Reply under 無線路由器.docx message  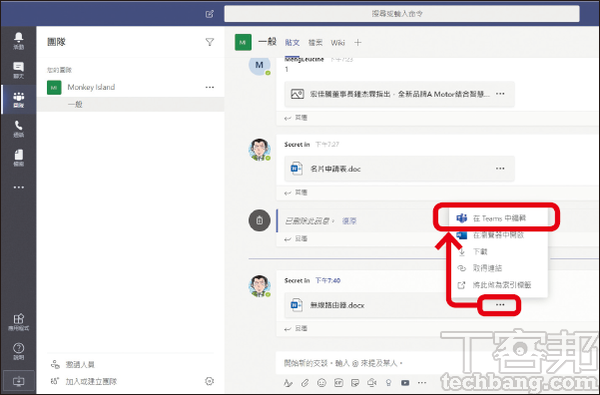click(x=296, y=328)
